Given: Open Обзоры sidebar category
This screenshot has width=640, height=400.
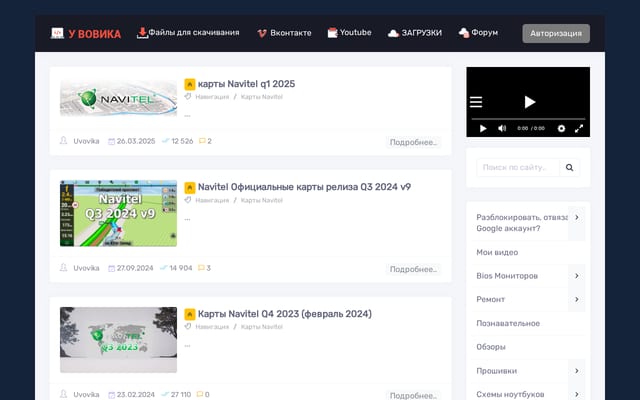Looking at the screenshot, I should click(491, 347).
